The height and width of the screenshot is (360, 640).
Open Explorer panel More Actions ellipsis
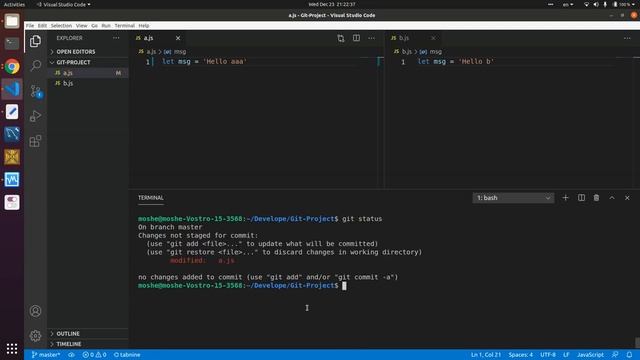pos(116,38)
